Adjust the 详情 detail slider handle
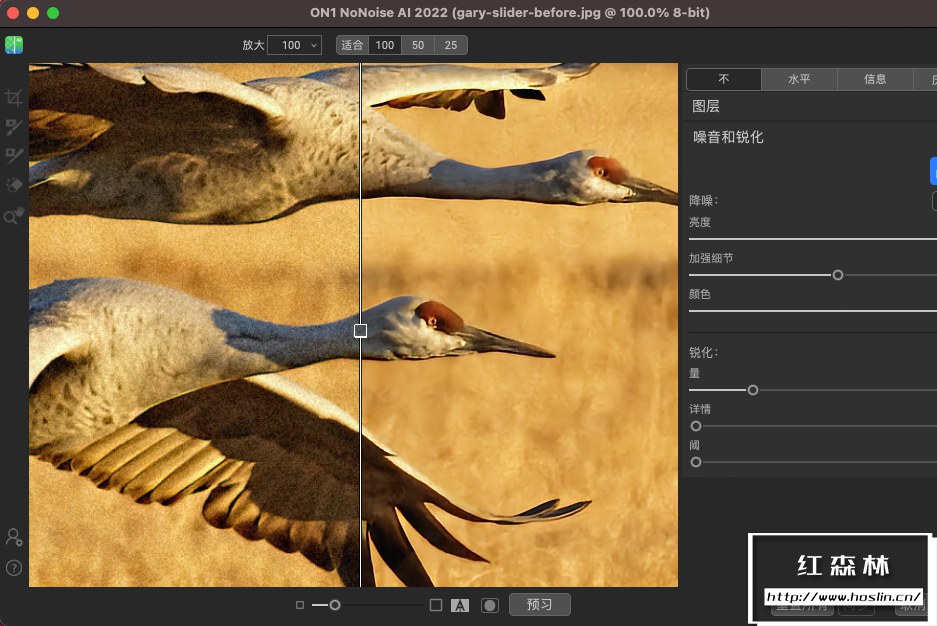This screenshot has width=937, height=626. 696,426
